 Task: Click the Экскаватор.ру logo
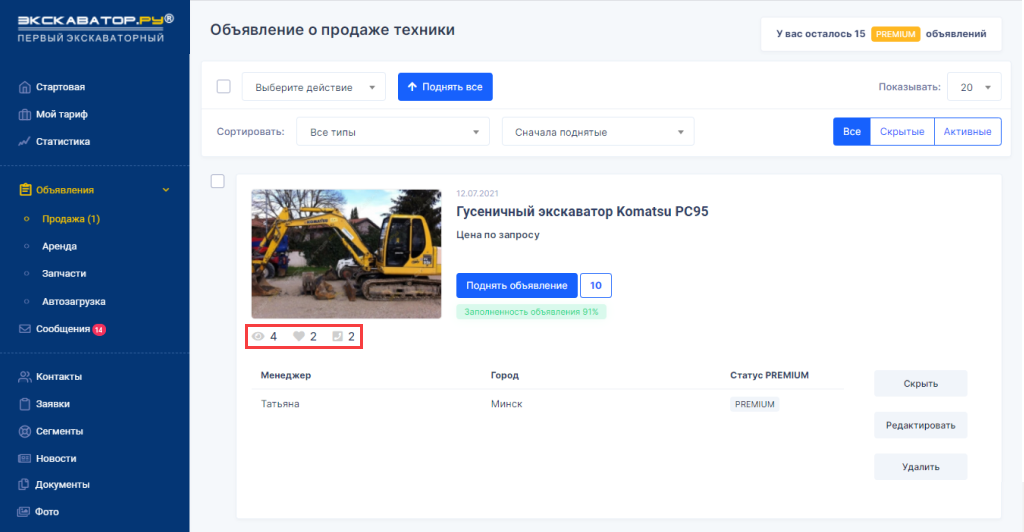tap(95, 29)
